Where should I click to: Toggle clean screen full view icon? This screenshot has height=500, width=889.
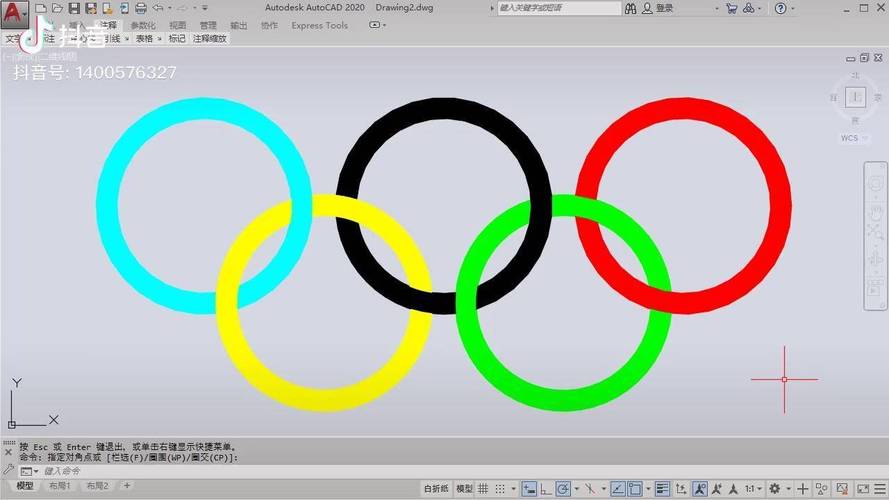(x=863, y=489)
